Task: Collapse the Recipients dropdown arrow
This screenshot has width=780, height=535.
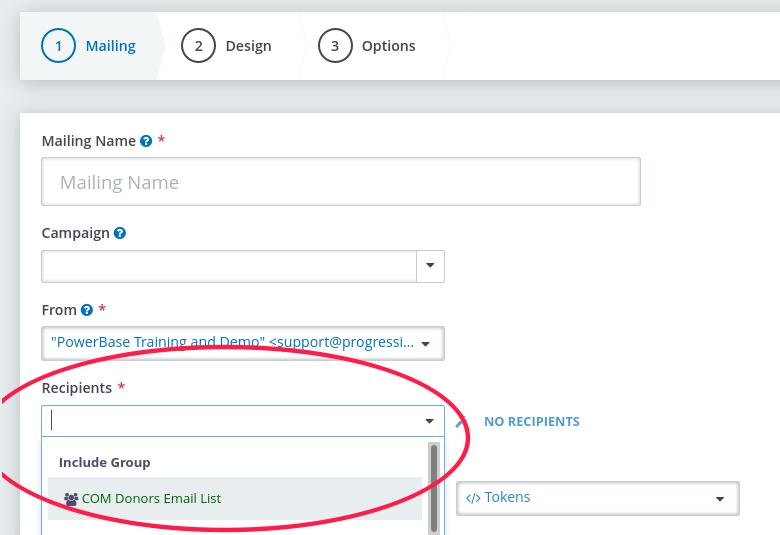Action: pyautogui.click(x=429, y=421)
